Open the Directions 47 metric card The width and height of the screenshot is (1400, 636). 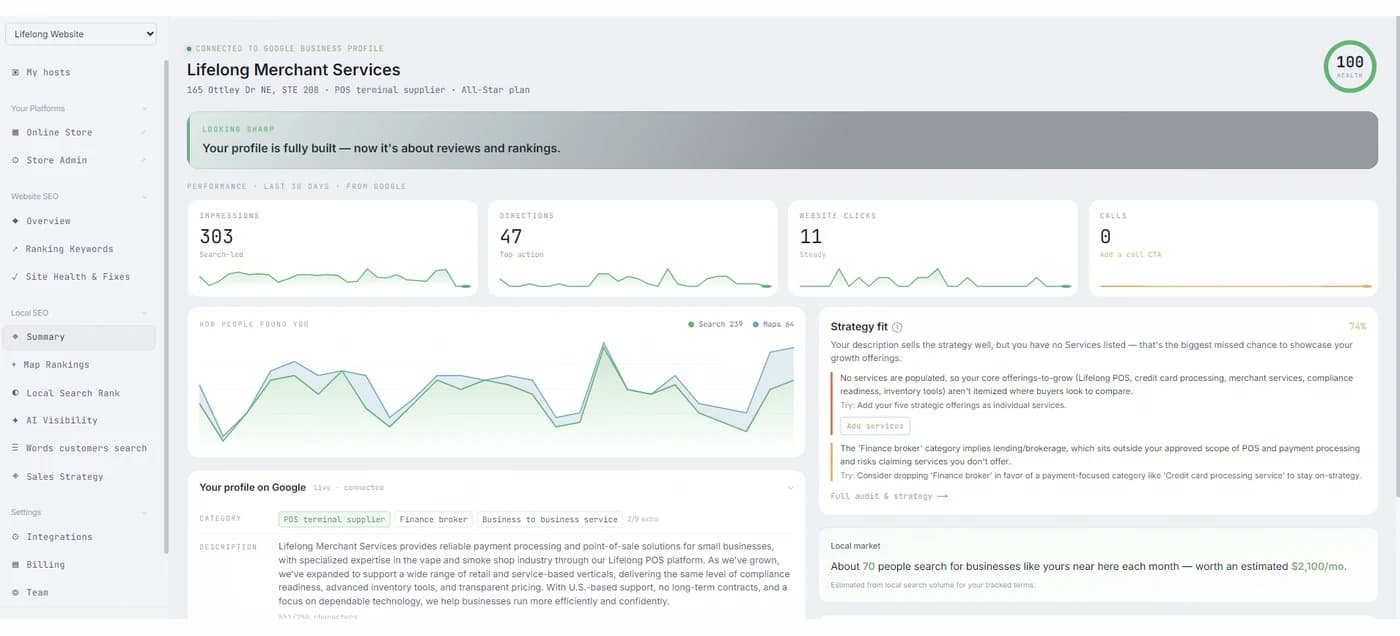point(632,248)
